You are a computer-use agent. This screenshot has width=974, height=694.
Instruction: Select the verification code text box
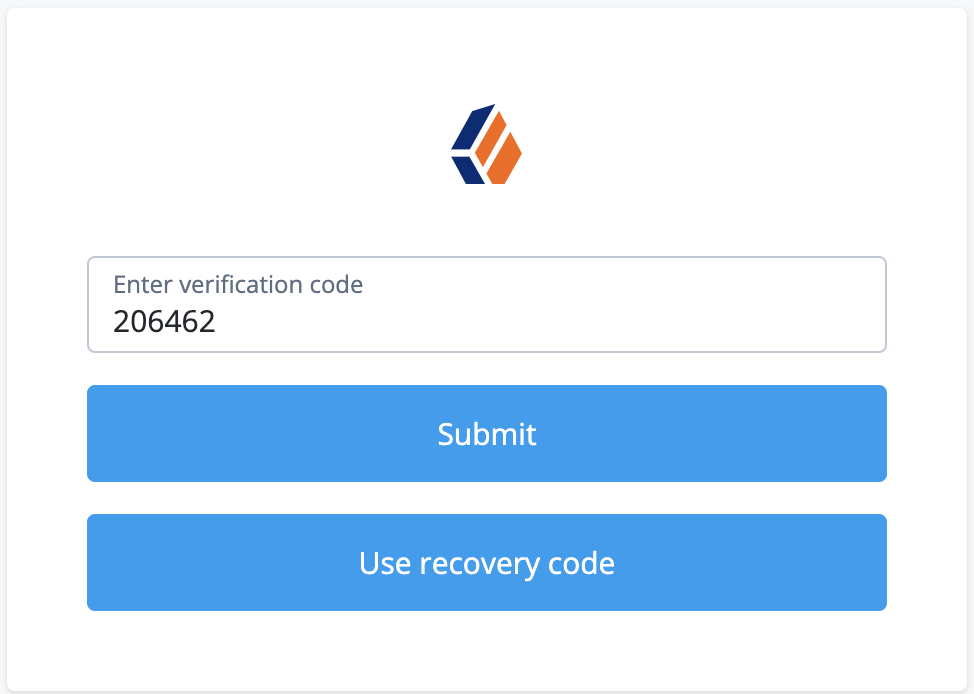click(486, 305)
